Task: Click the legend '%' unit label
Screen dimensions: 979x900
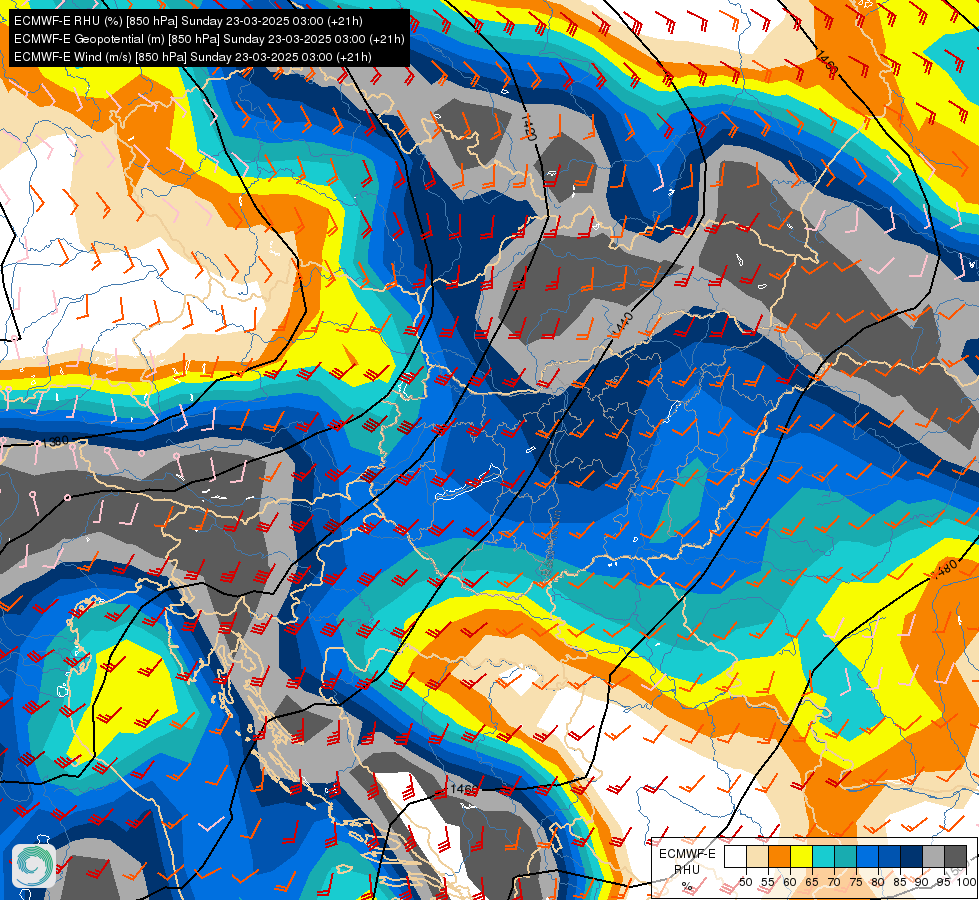Action: tap(687, 886)
